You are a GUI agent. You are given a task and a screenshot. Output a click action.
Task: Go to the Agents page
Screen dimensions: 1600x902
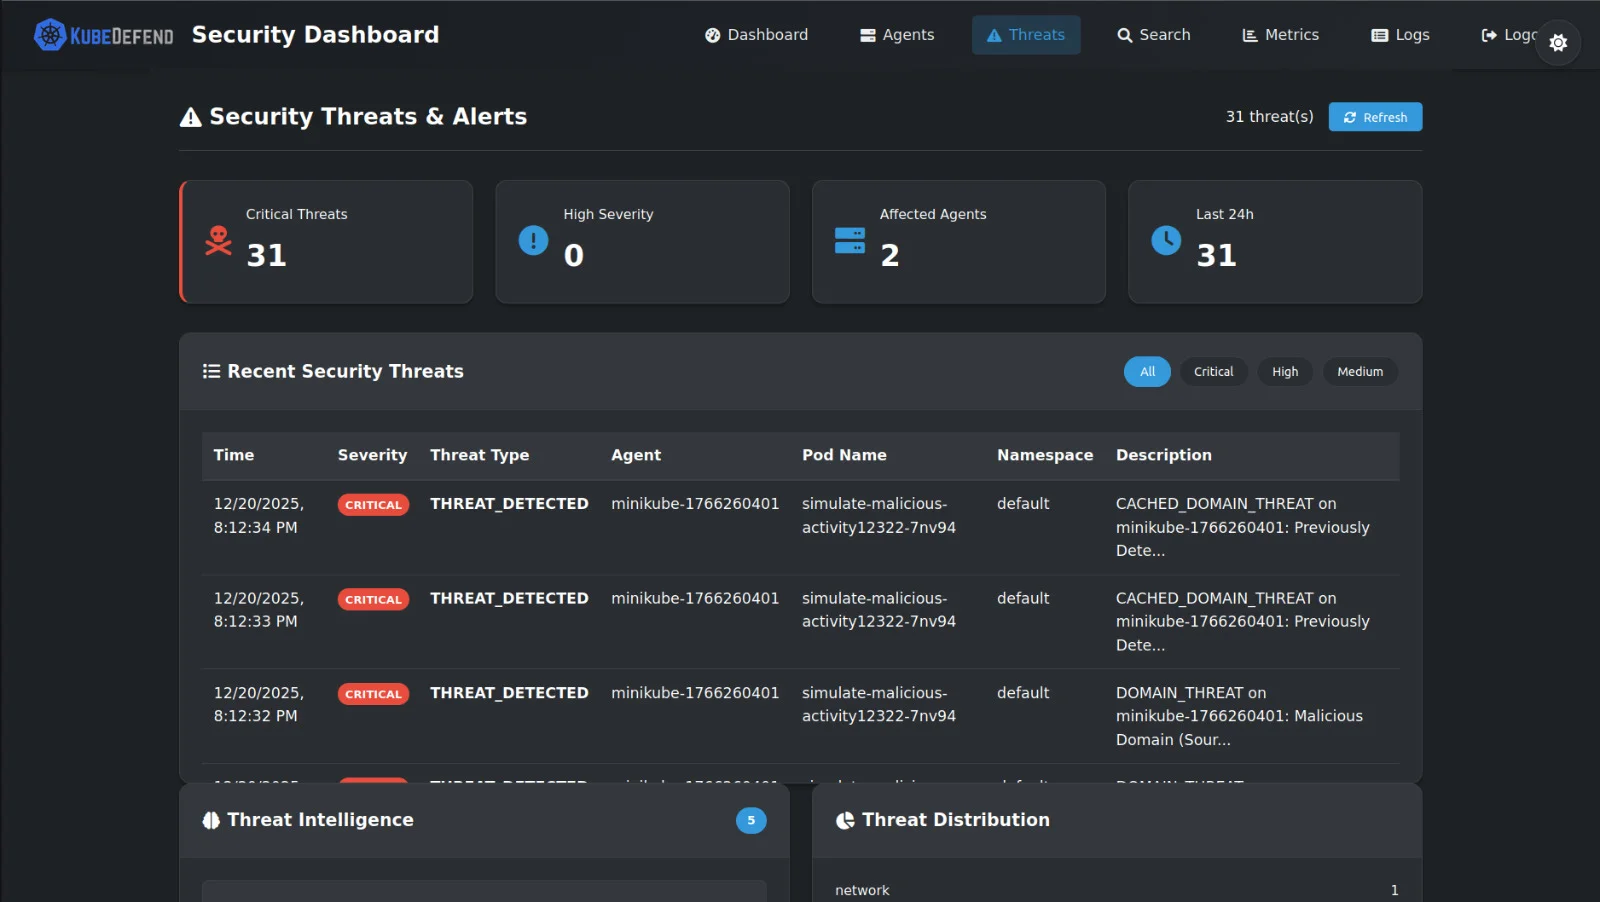897,35
